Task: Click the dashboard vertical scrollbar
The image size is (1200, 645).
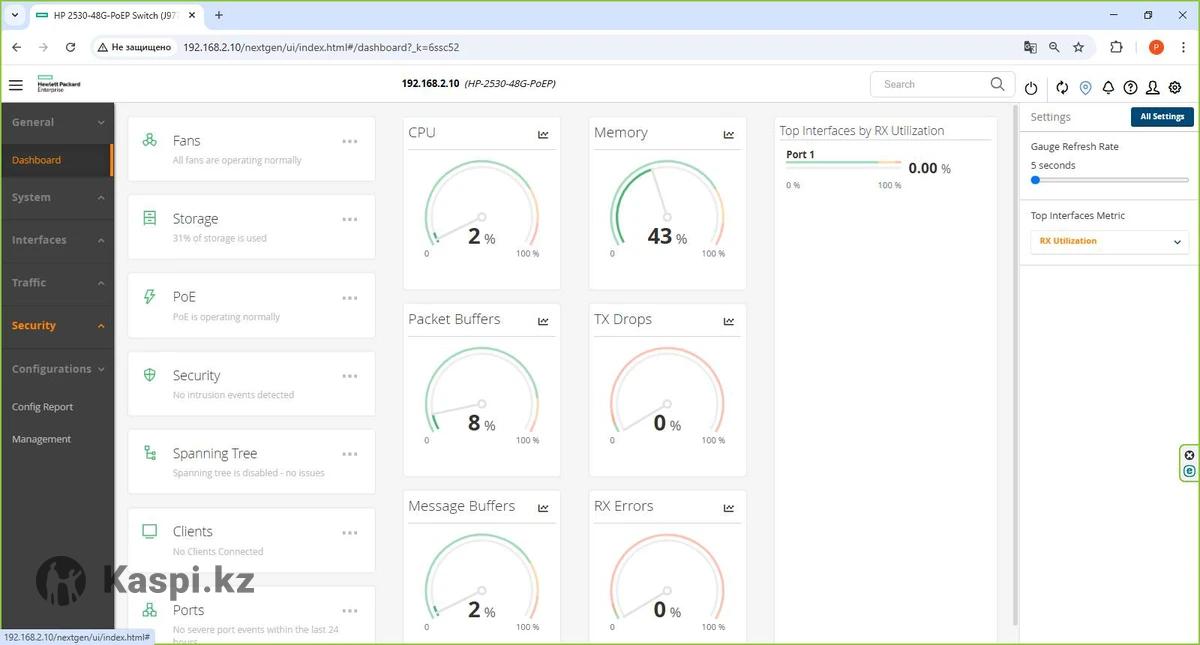Action: click(x=1014, y=365)
